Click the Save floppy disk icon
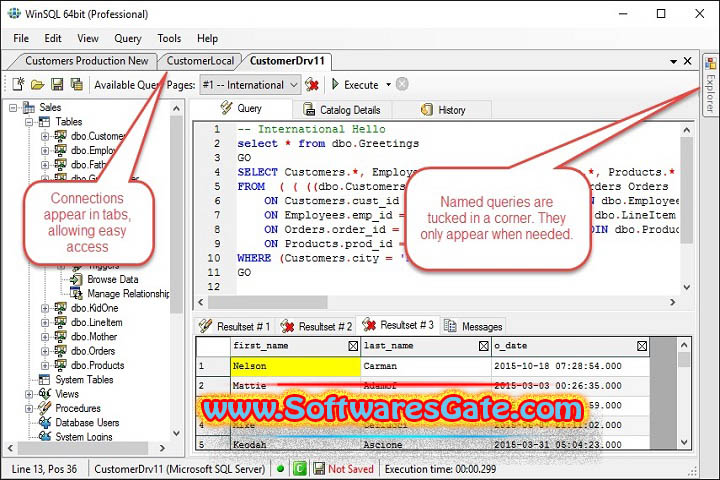The width and height of the screenshot is (720, 480). [x=57, y=84]
